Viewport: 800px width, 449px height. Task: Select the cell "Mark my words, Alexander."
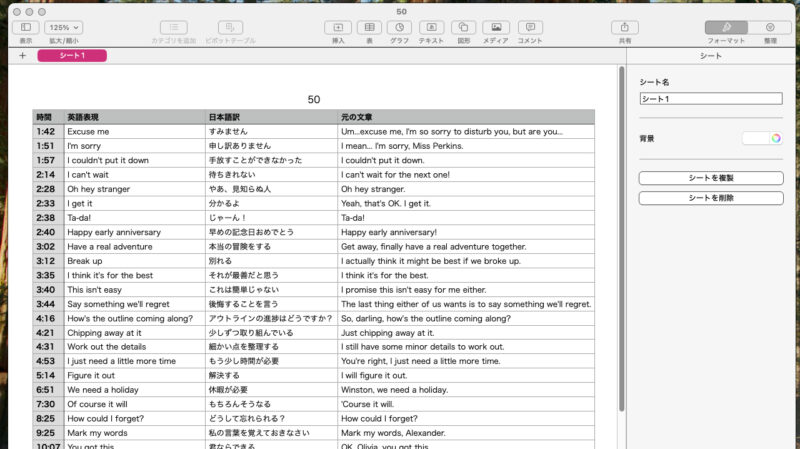pos(466,433)
